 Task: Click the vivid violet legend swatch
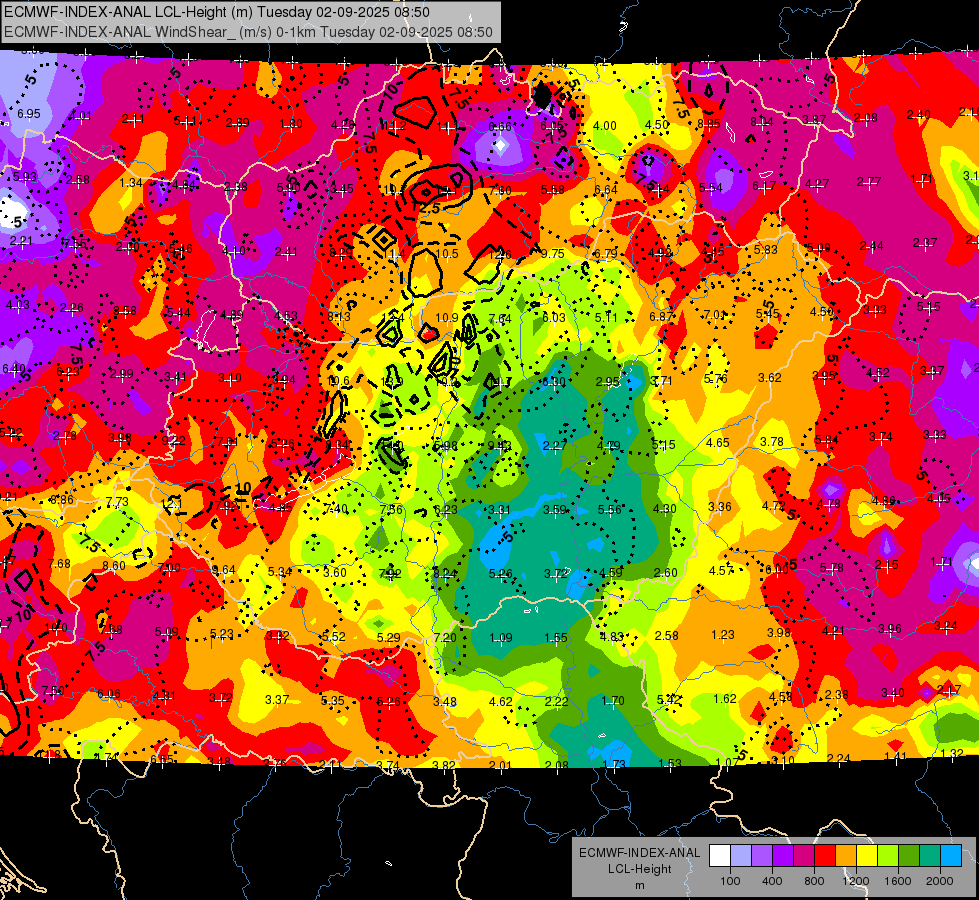[x=783, y=856]
